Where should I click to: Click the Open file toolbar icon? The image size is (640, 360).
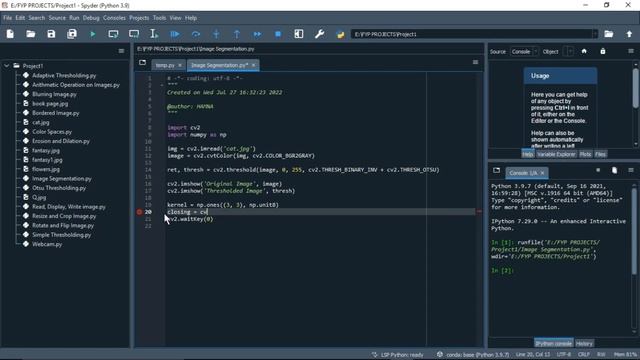[31, 34]
